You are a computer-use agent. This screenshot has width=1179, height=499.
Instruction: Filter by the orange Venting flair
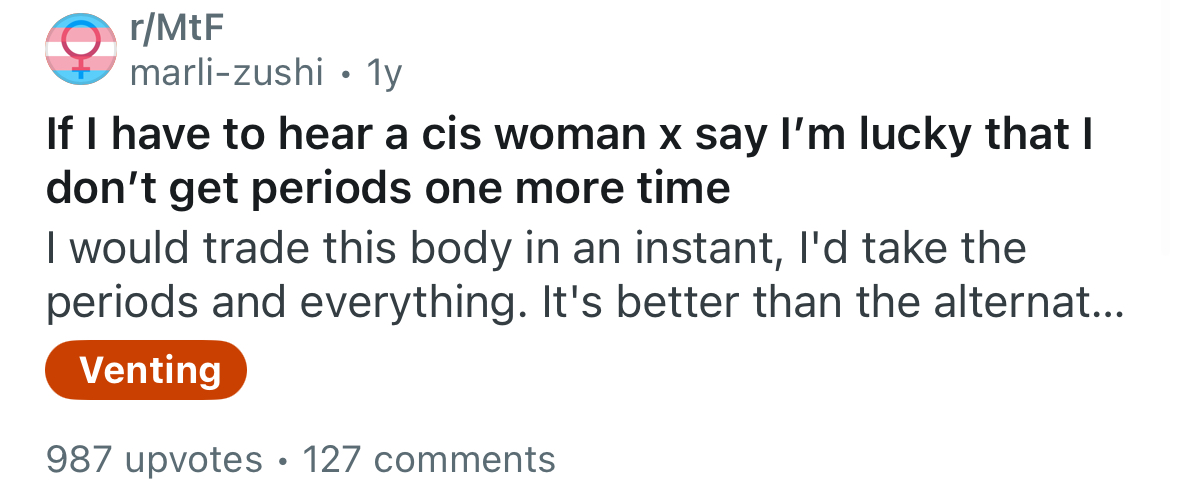pos(146,370)
